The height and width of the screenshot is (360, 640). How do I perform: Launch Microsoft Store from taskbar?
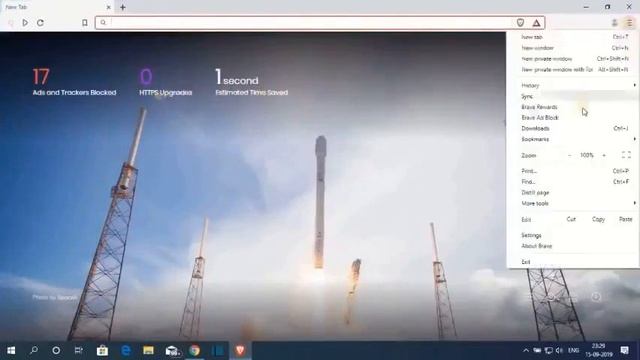(x=102, y=350)
